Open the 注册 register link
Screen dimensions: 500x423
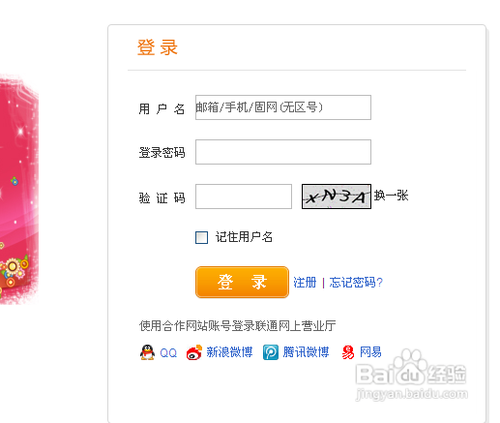pos(305,282)
